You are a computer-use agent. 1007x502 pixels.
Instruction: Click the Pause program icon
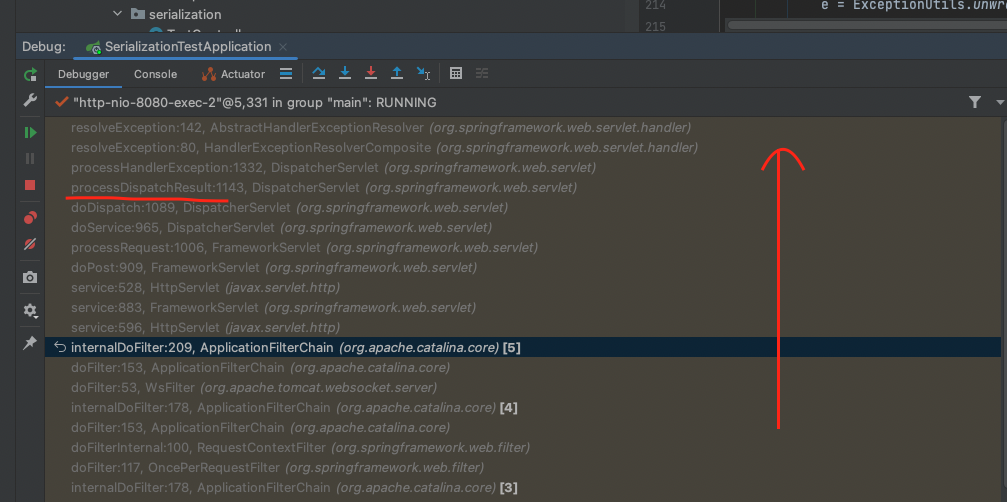(x=30, y=159)
